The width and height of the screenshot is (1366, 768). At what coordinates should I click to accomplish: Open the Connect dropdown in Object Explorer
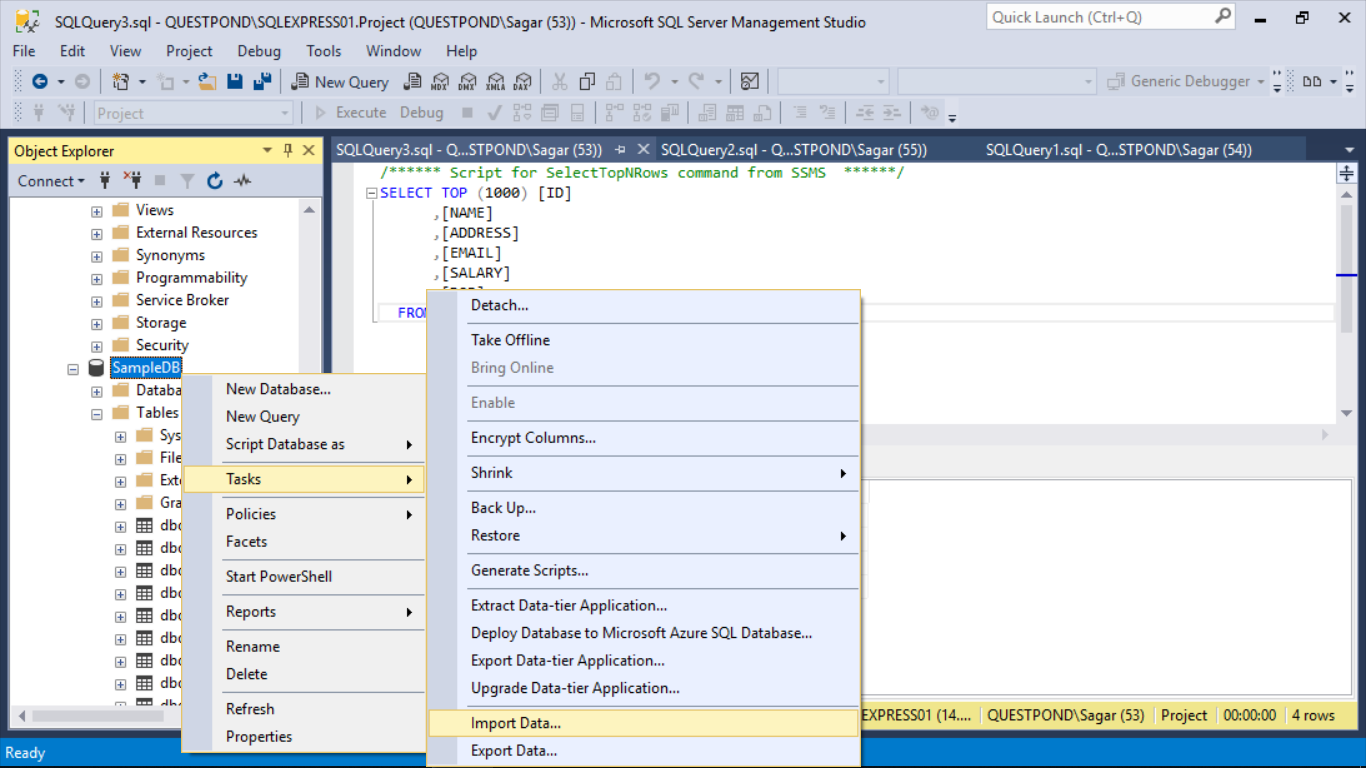(81, 181)
